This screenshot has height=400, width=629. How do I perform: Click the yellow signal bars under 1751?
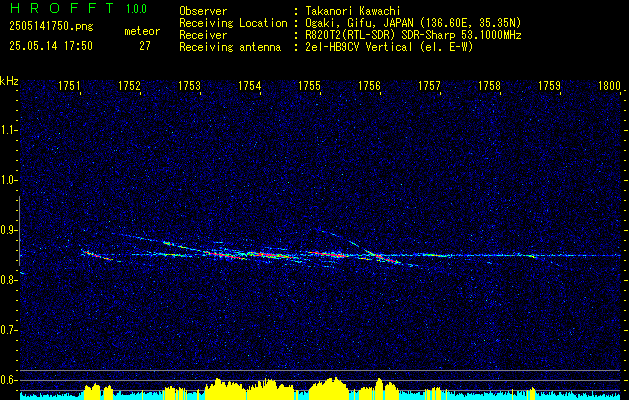coord(99,391)
